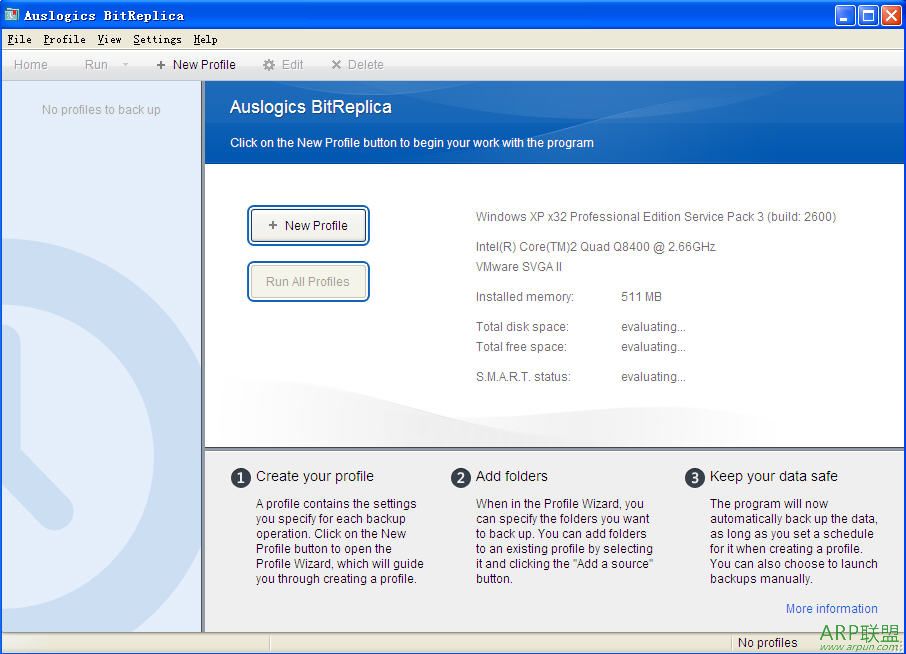The height and width of the screenshot is (654, 906).
Task: Go to Home in the toolbar
Action: click(x=31, y=65)
